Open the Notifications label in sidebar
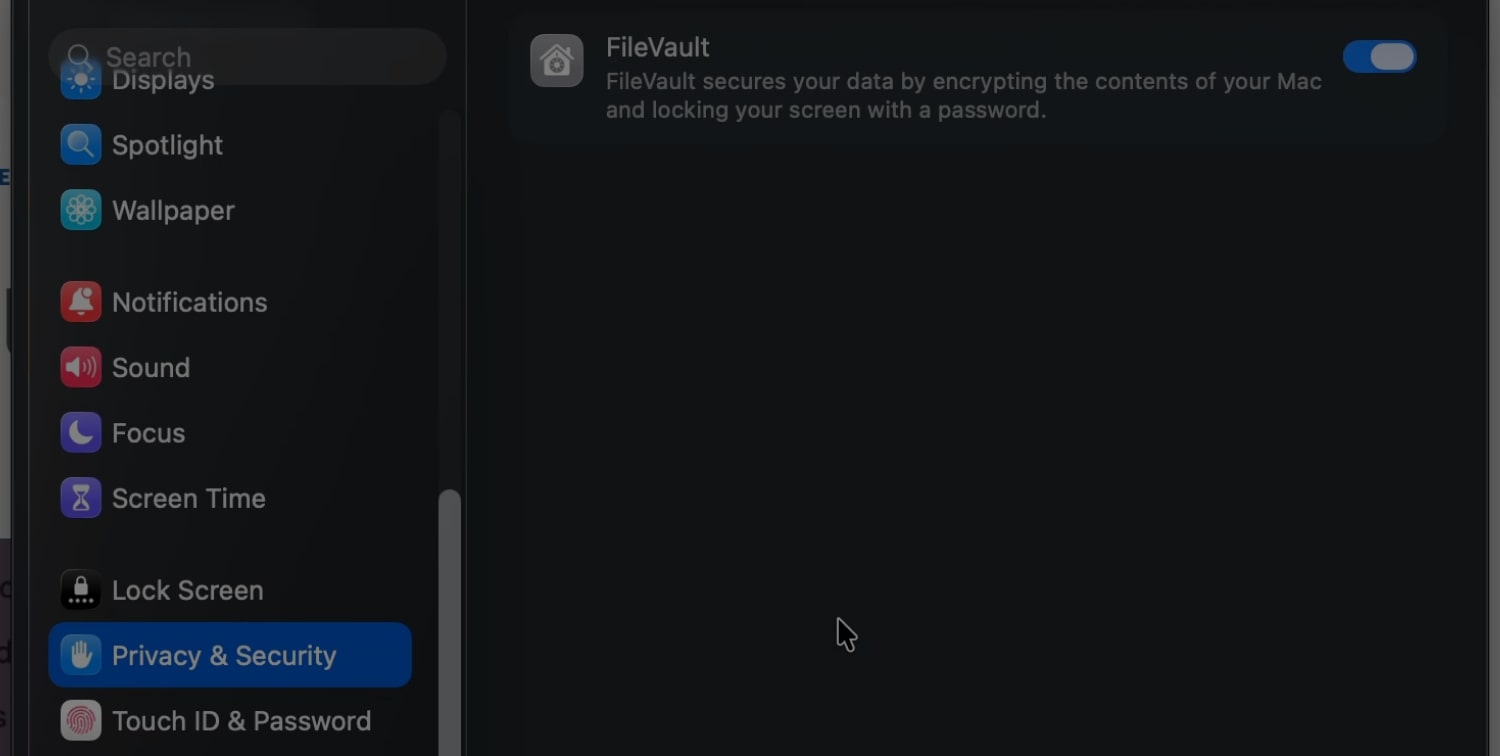The width and height of the screenshot is (1500, 756). pos(190,302)
